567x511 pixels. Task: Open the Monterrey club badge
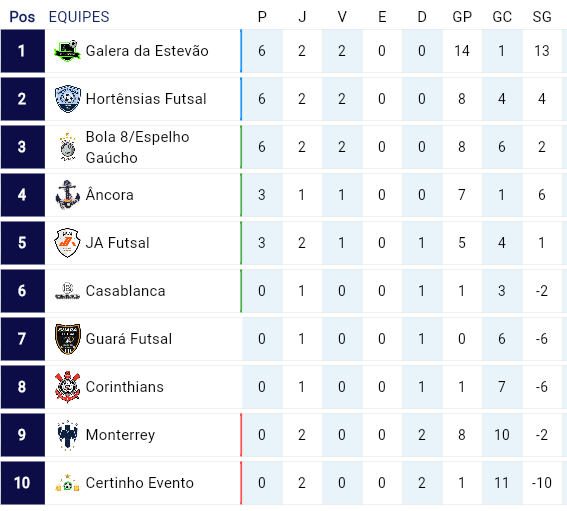coord(68,435)
